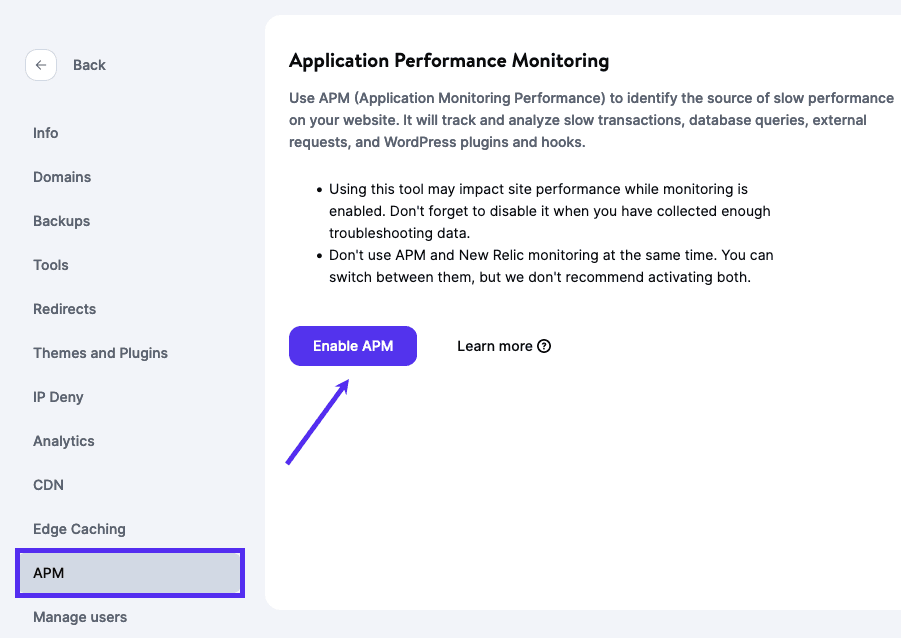Click the APM description paragraph text
901x638 pixels.
point(590,119)
